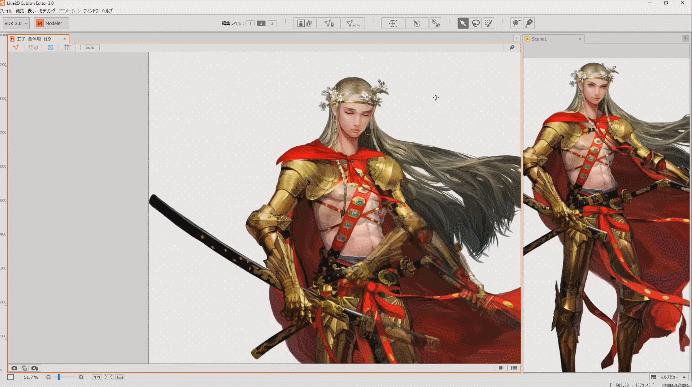Image resolution: width=692 pixels, height=387 pixels.
Task: Click the zoom out magnifier icon
Action: pos(49,377)
